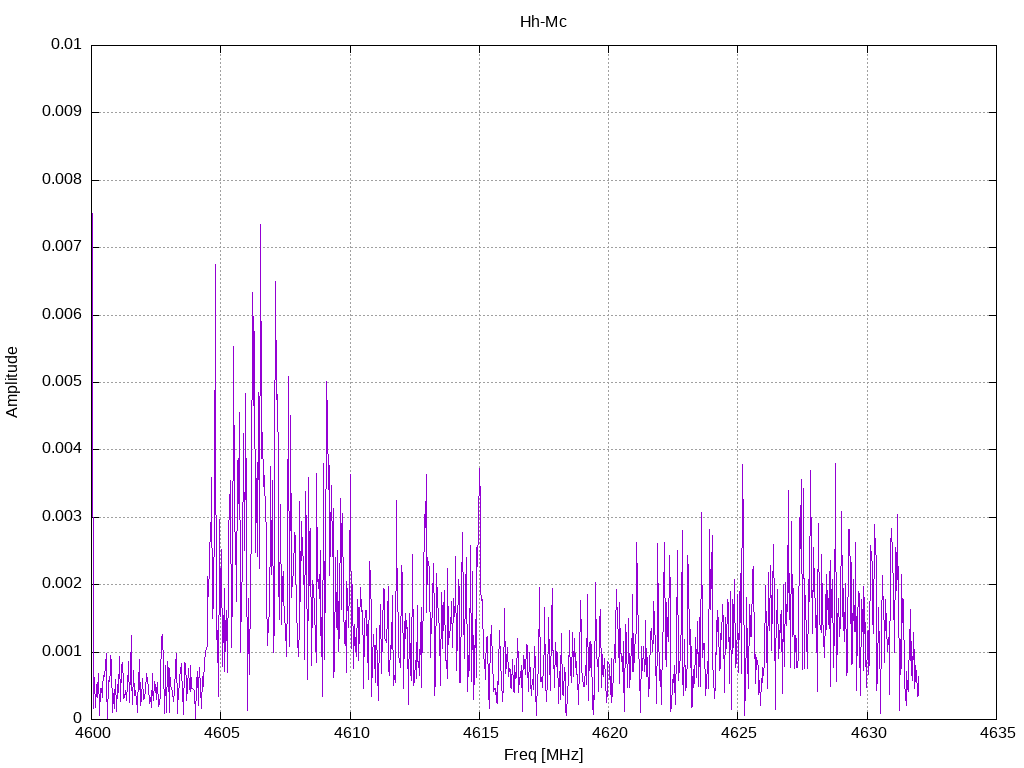Click the 0.005 amplitude tick label
The width and height of the screenshot is (1024, 768).
[61, 382]
